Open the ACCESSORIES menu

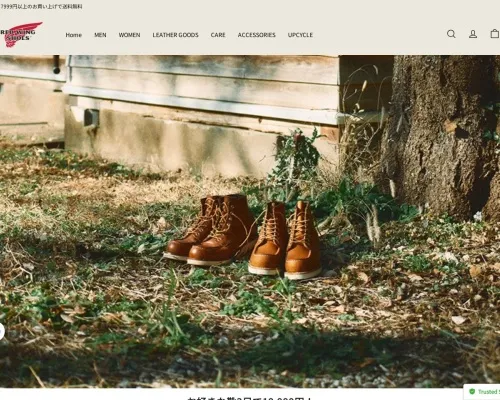click(257, 35)
